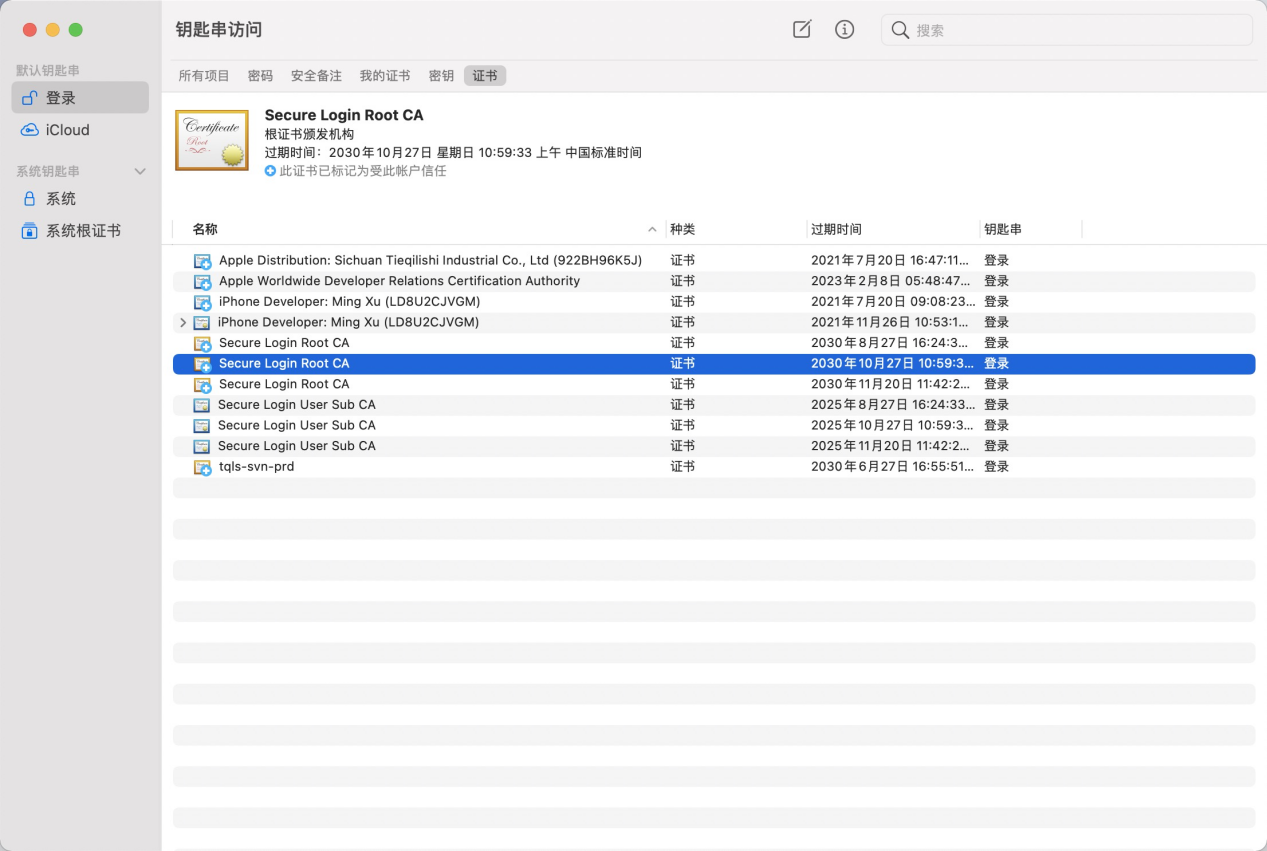Image resolution: width=1267 pixels, height=851 pixels.
Task: Select the 证书 tab
Action: [485, 76]
